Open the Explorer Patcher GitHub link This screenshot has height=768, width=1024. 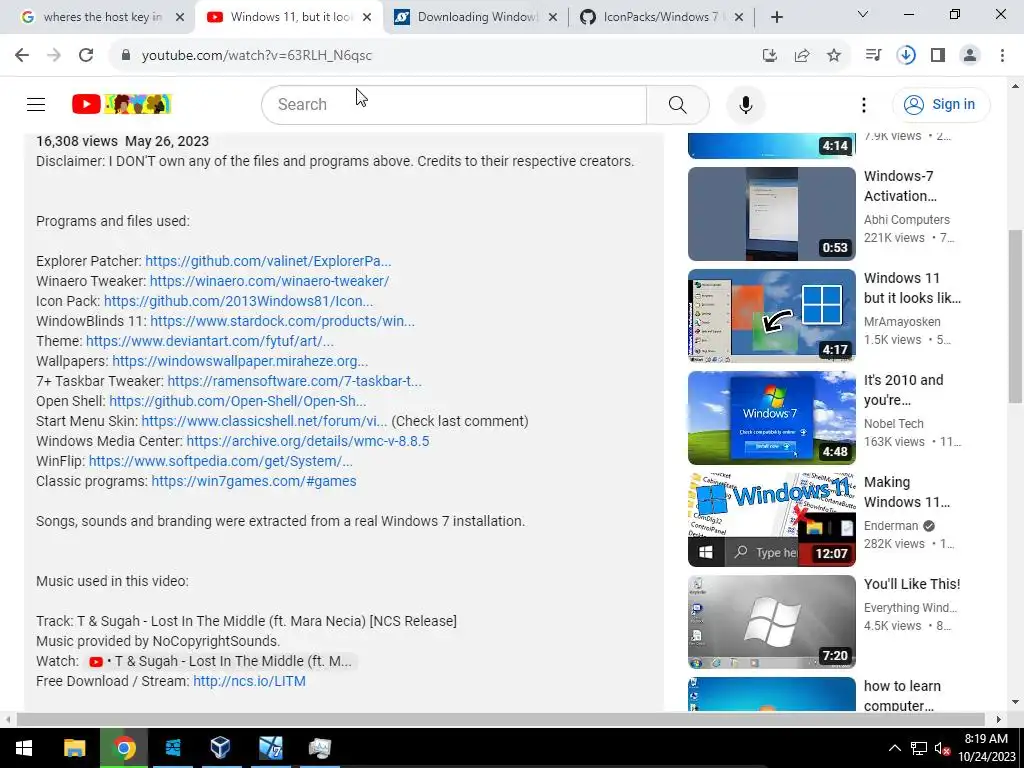tap(268, 261)
